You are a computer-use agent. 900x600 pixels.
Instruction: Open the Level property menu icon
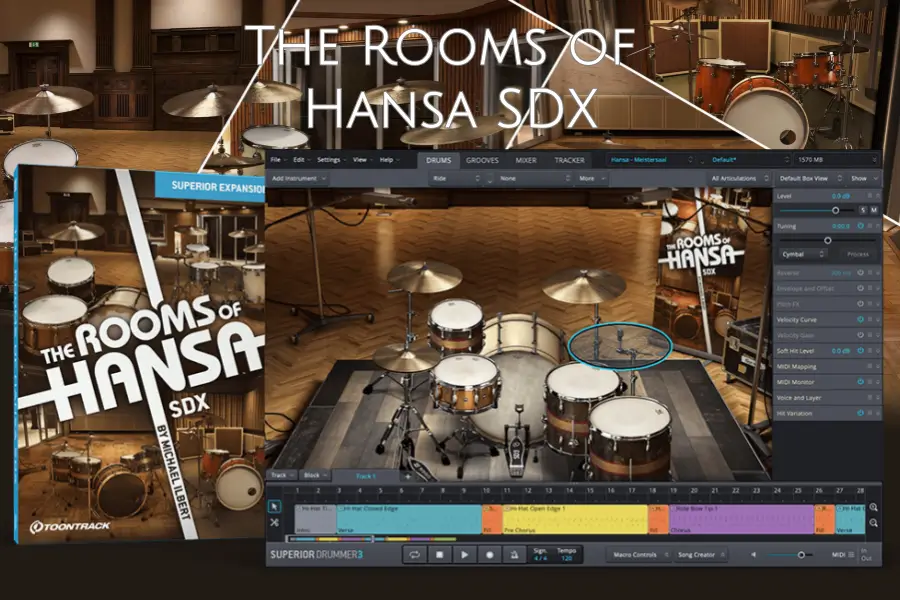(x=870, y=196)
